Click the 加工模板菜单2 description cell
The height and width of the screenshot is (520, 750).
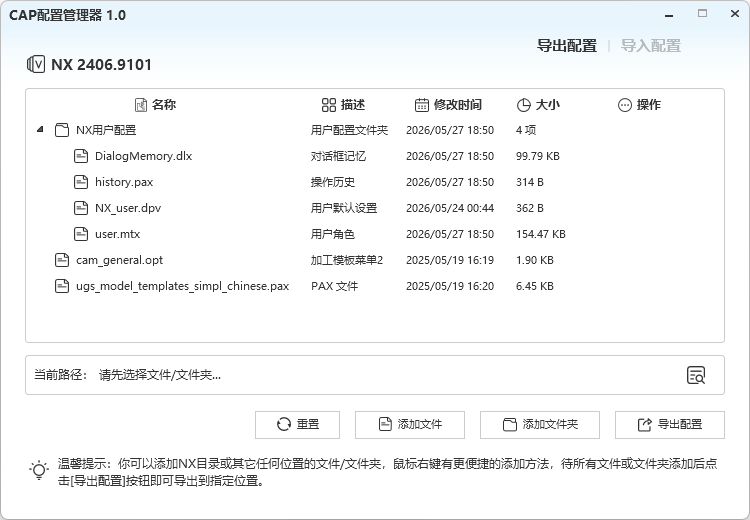click(x=347, y=260)
